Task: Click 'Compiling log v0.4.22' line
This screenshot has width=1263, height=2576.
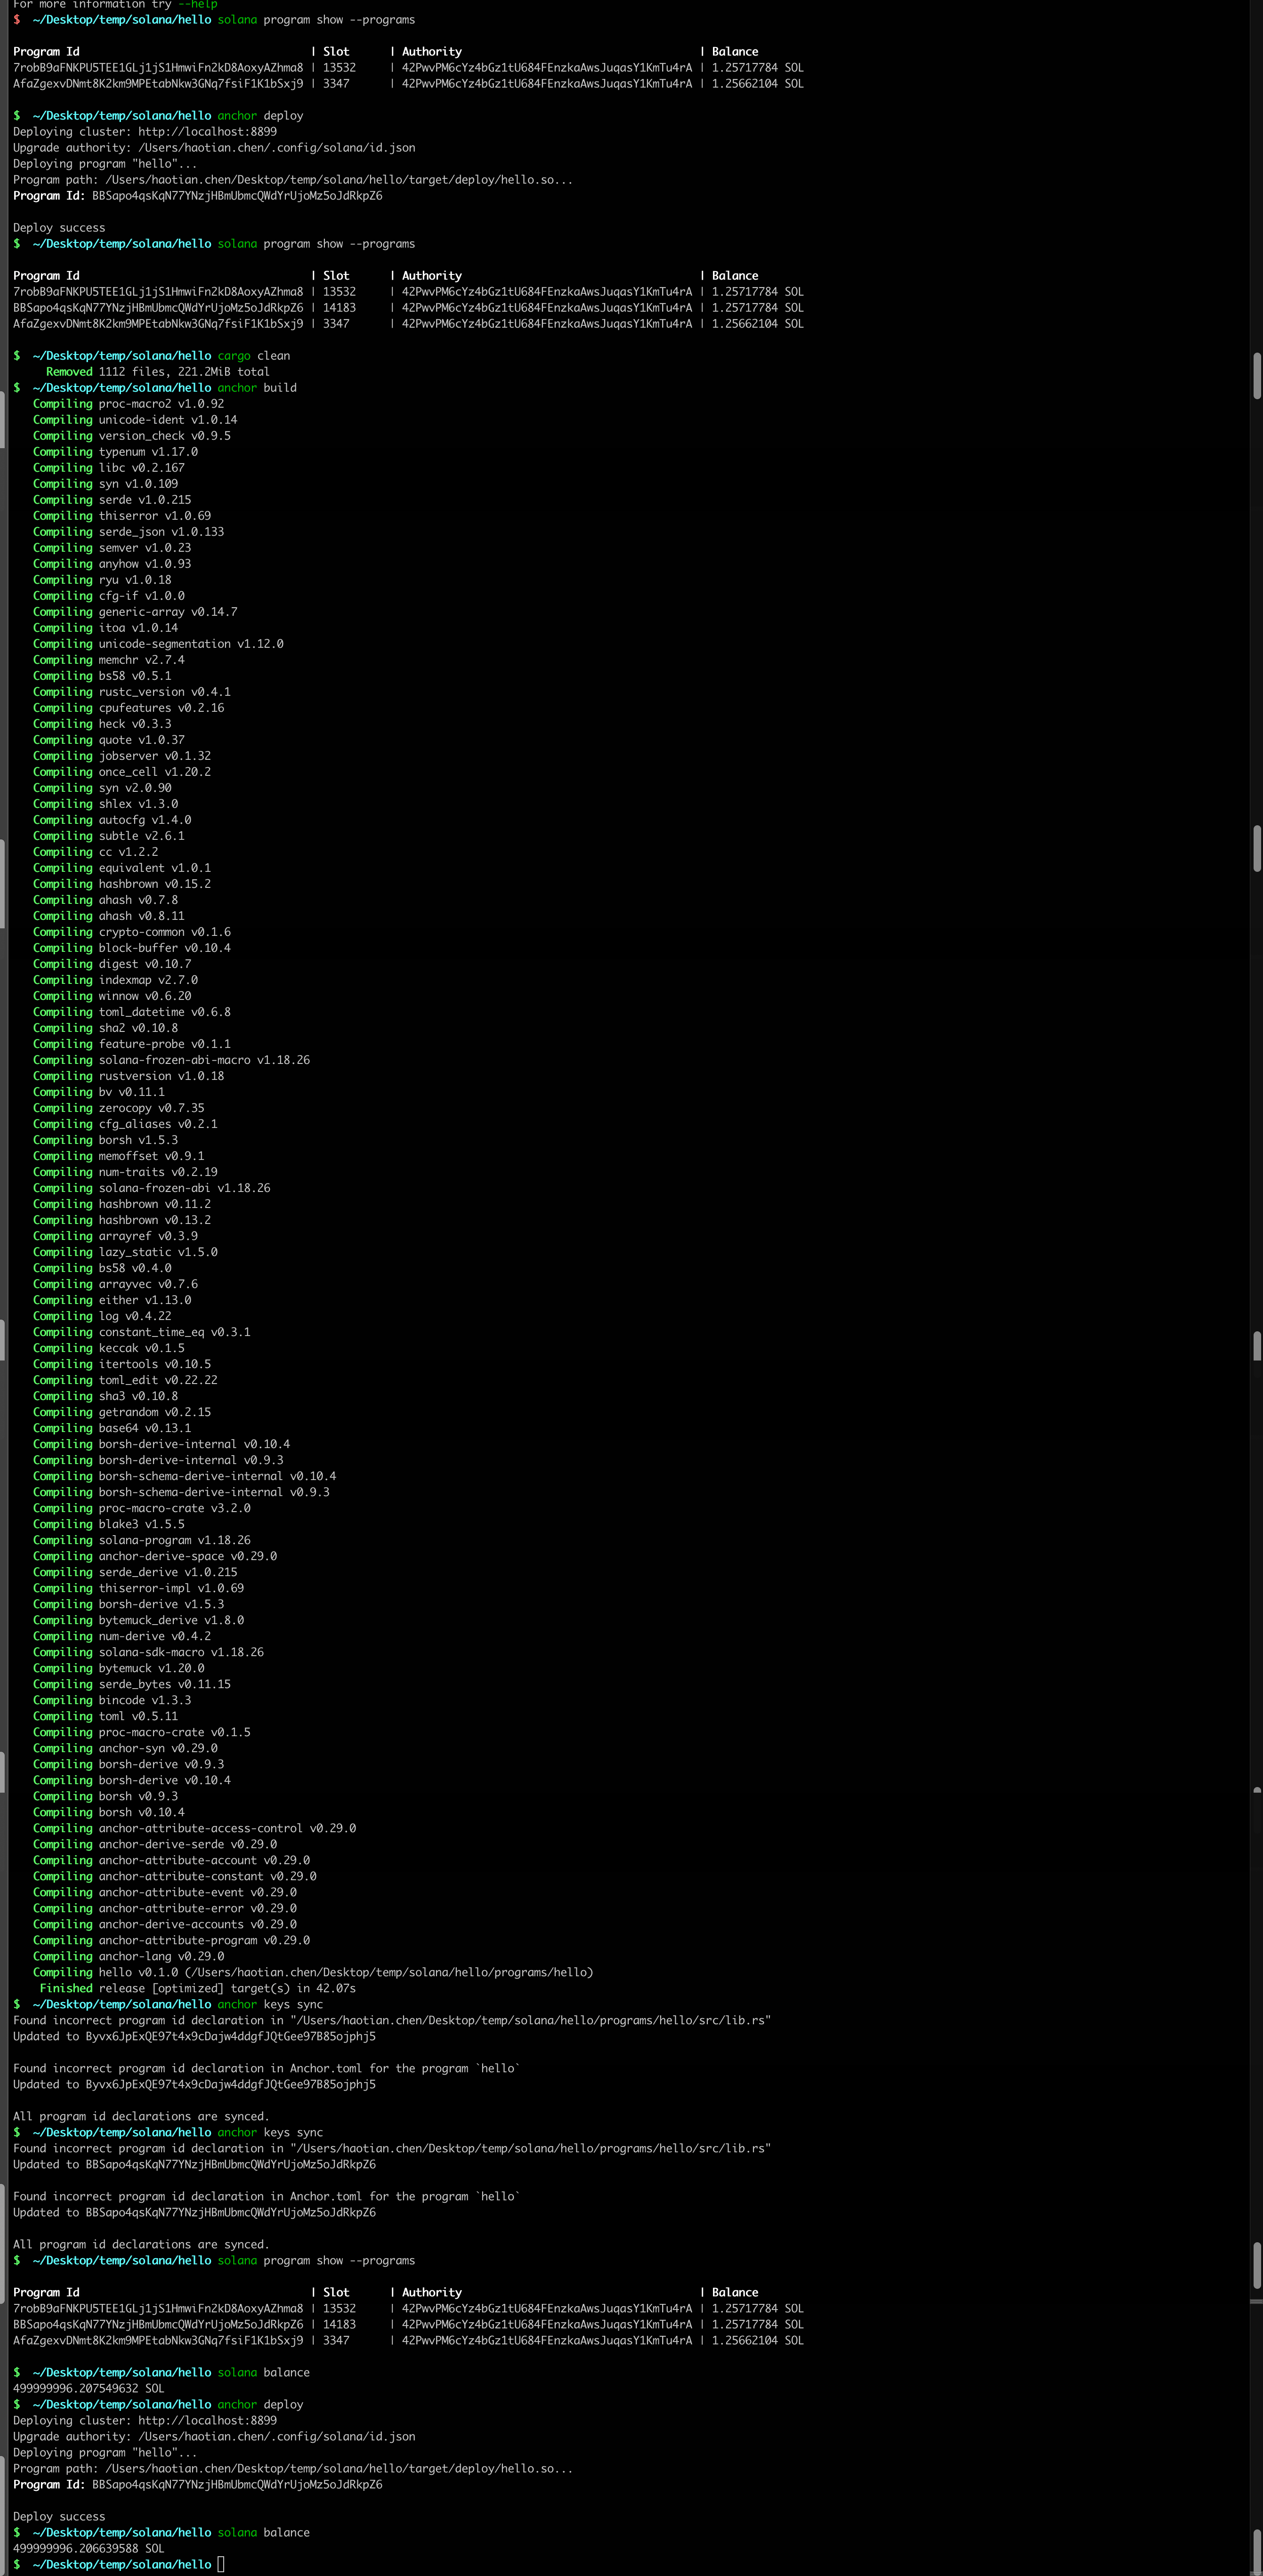Action: (102, 1316)
